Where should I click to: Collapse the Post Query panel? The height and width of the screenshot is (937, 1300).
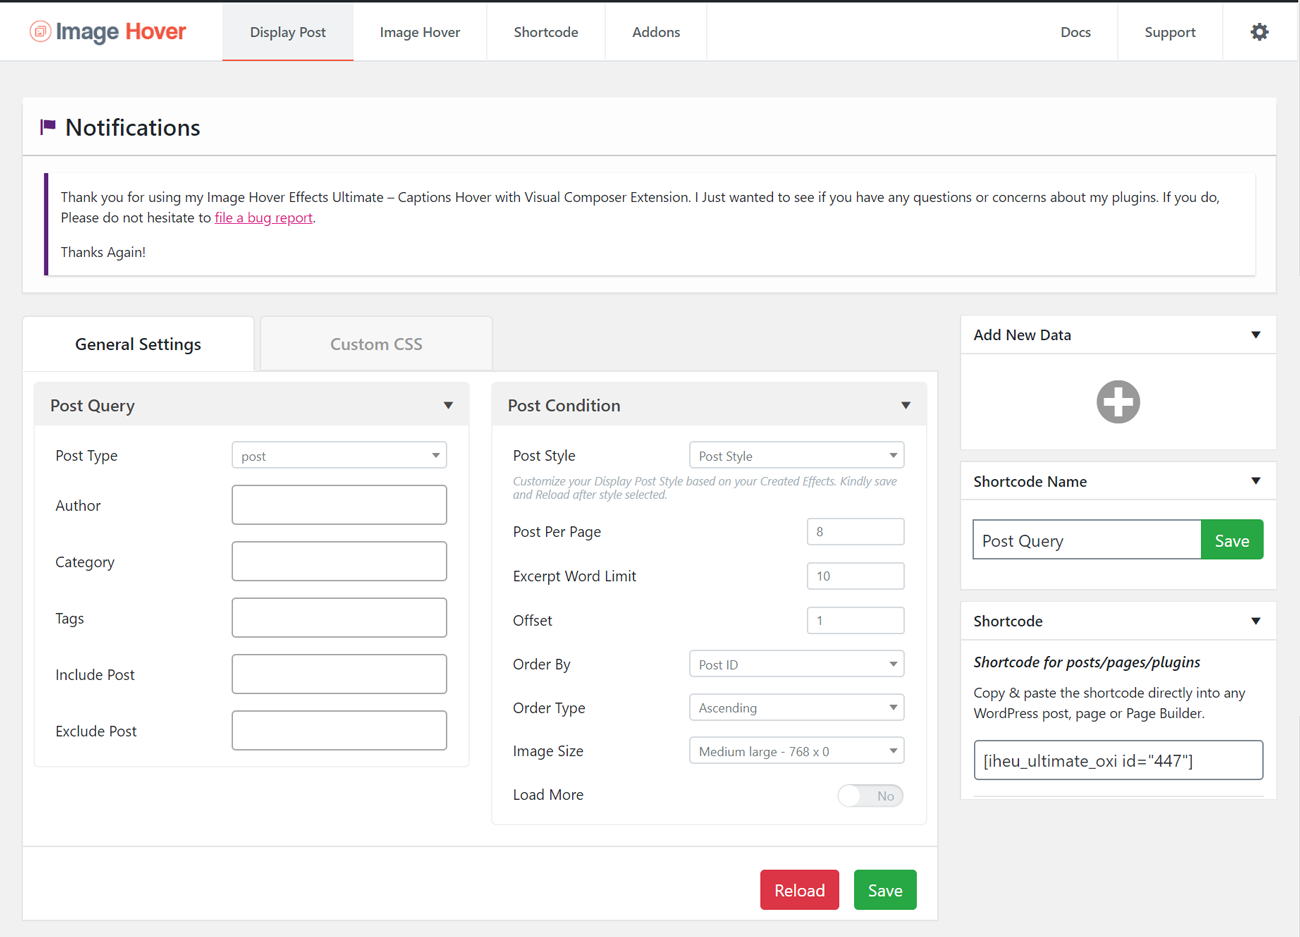coord(448,405)
